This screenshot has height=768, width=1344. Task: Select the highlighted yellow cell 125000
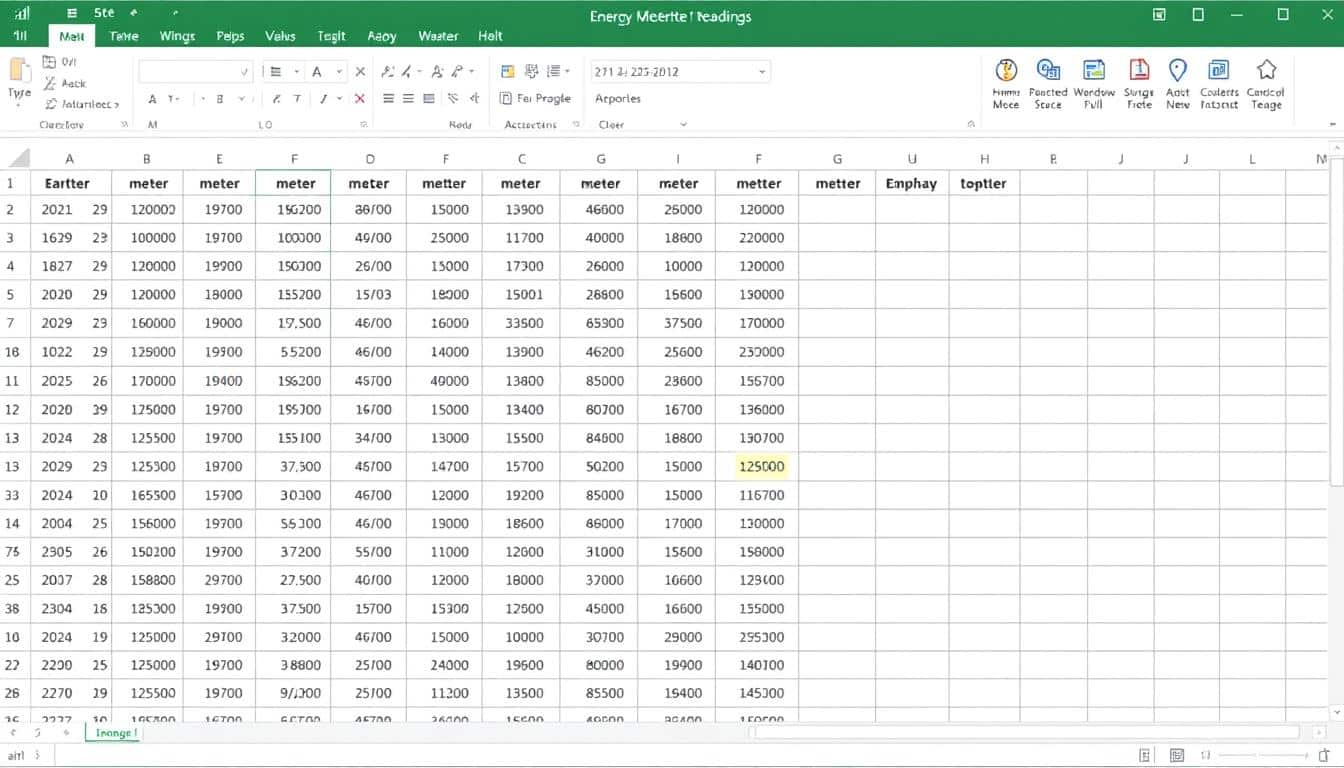click(x=762, y=466)
